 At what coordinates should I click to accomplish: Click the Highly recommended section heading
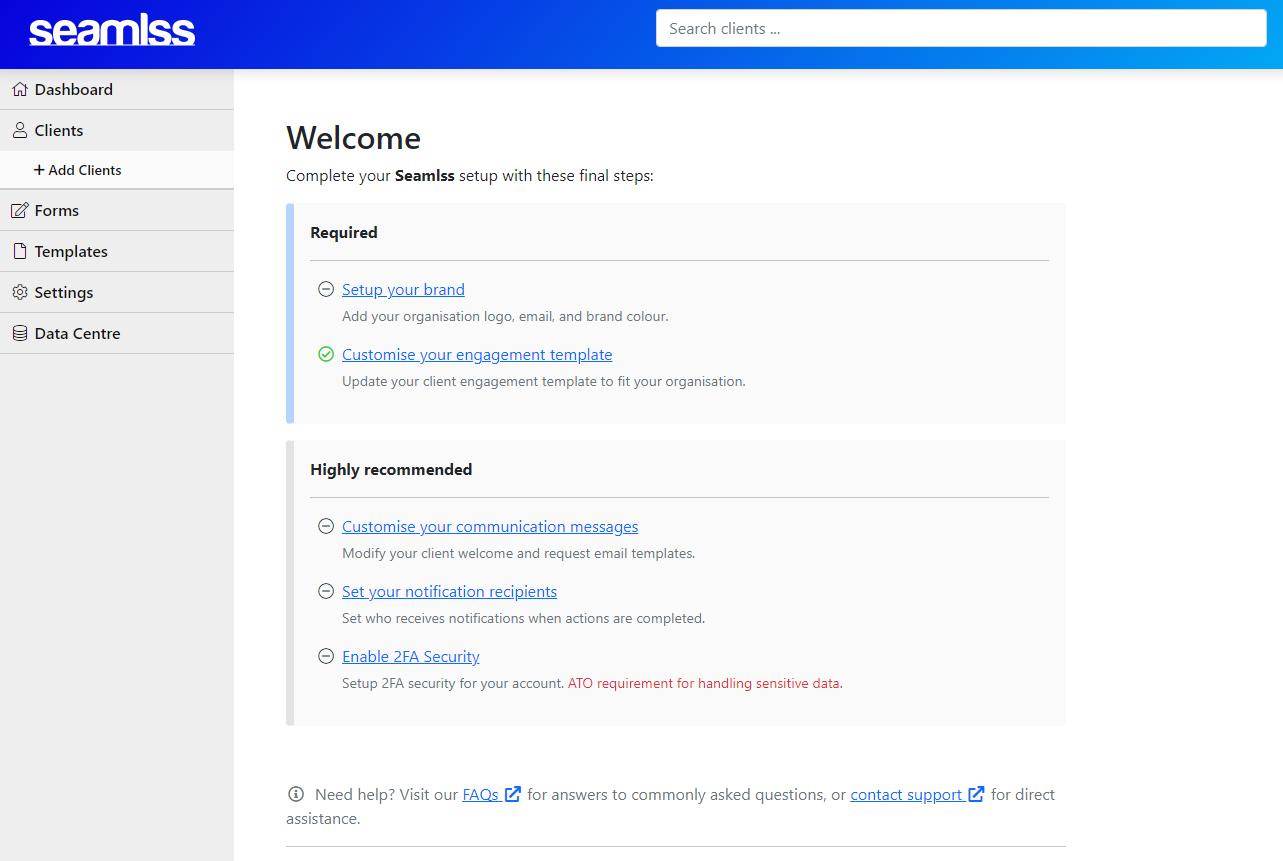pyautogui.click(x=391, y=469)
